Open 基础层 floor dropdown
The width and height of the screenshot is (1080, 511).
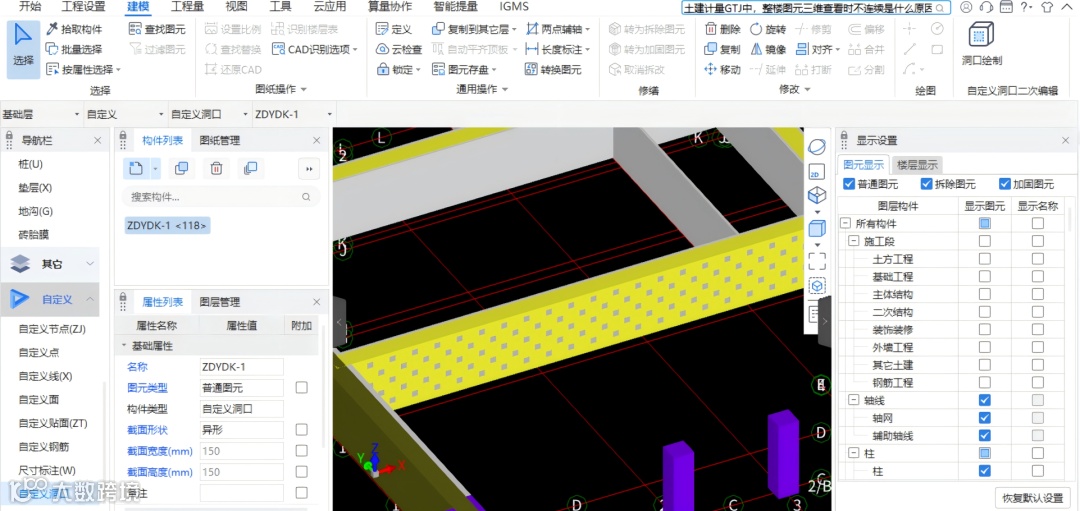(41, 114)
